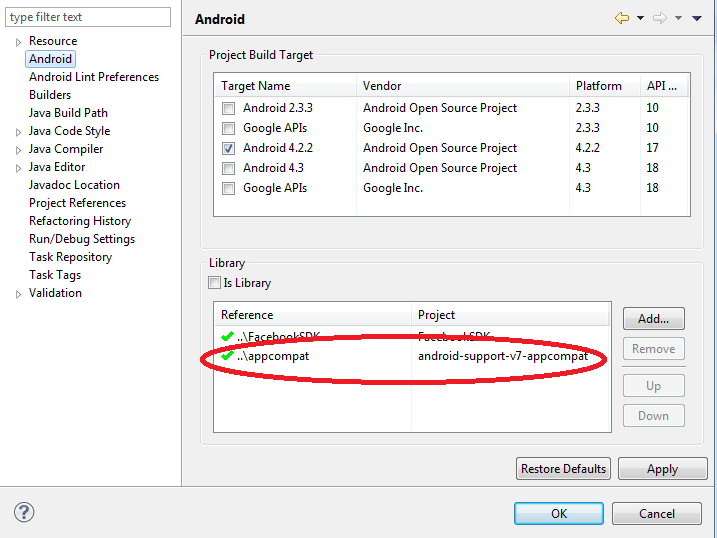Click API level 17 cell
The height and width of the screenshot is (538, 717).
[x=652, y=148]
